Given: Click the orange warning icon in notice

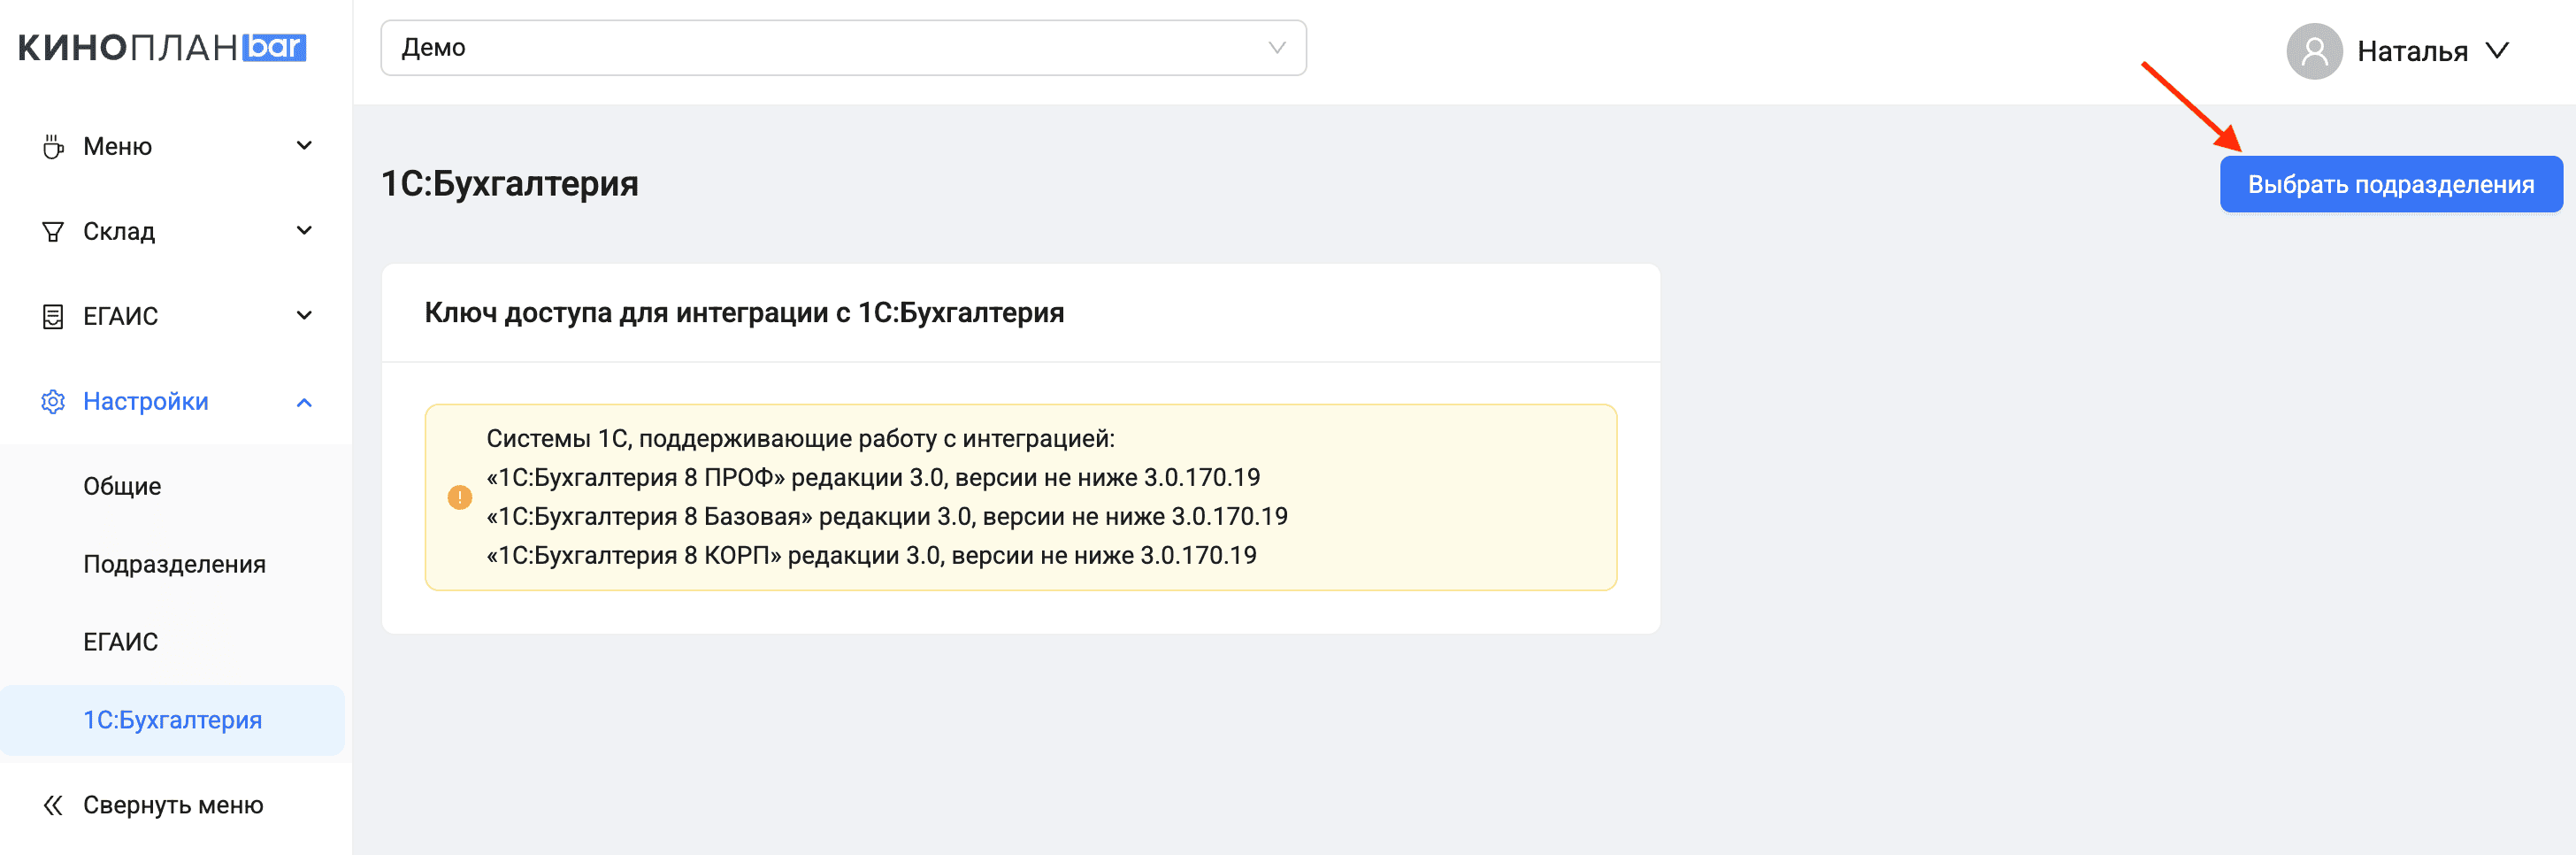Looking at the screenshot, I should tap(459, 497).
